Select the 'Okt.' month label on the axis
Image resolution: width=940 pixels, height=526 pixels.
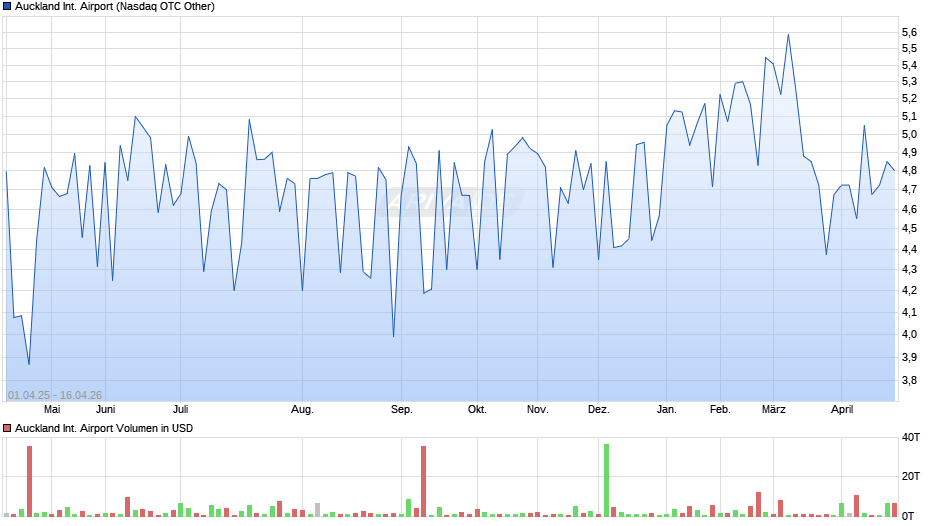tap(477, 410)
